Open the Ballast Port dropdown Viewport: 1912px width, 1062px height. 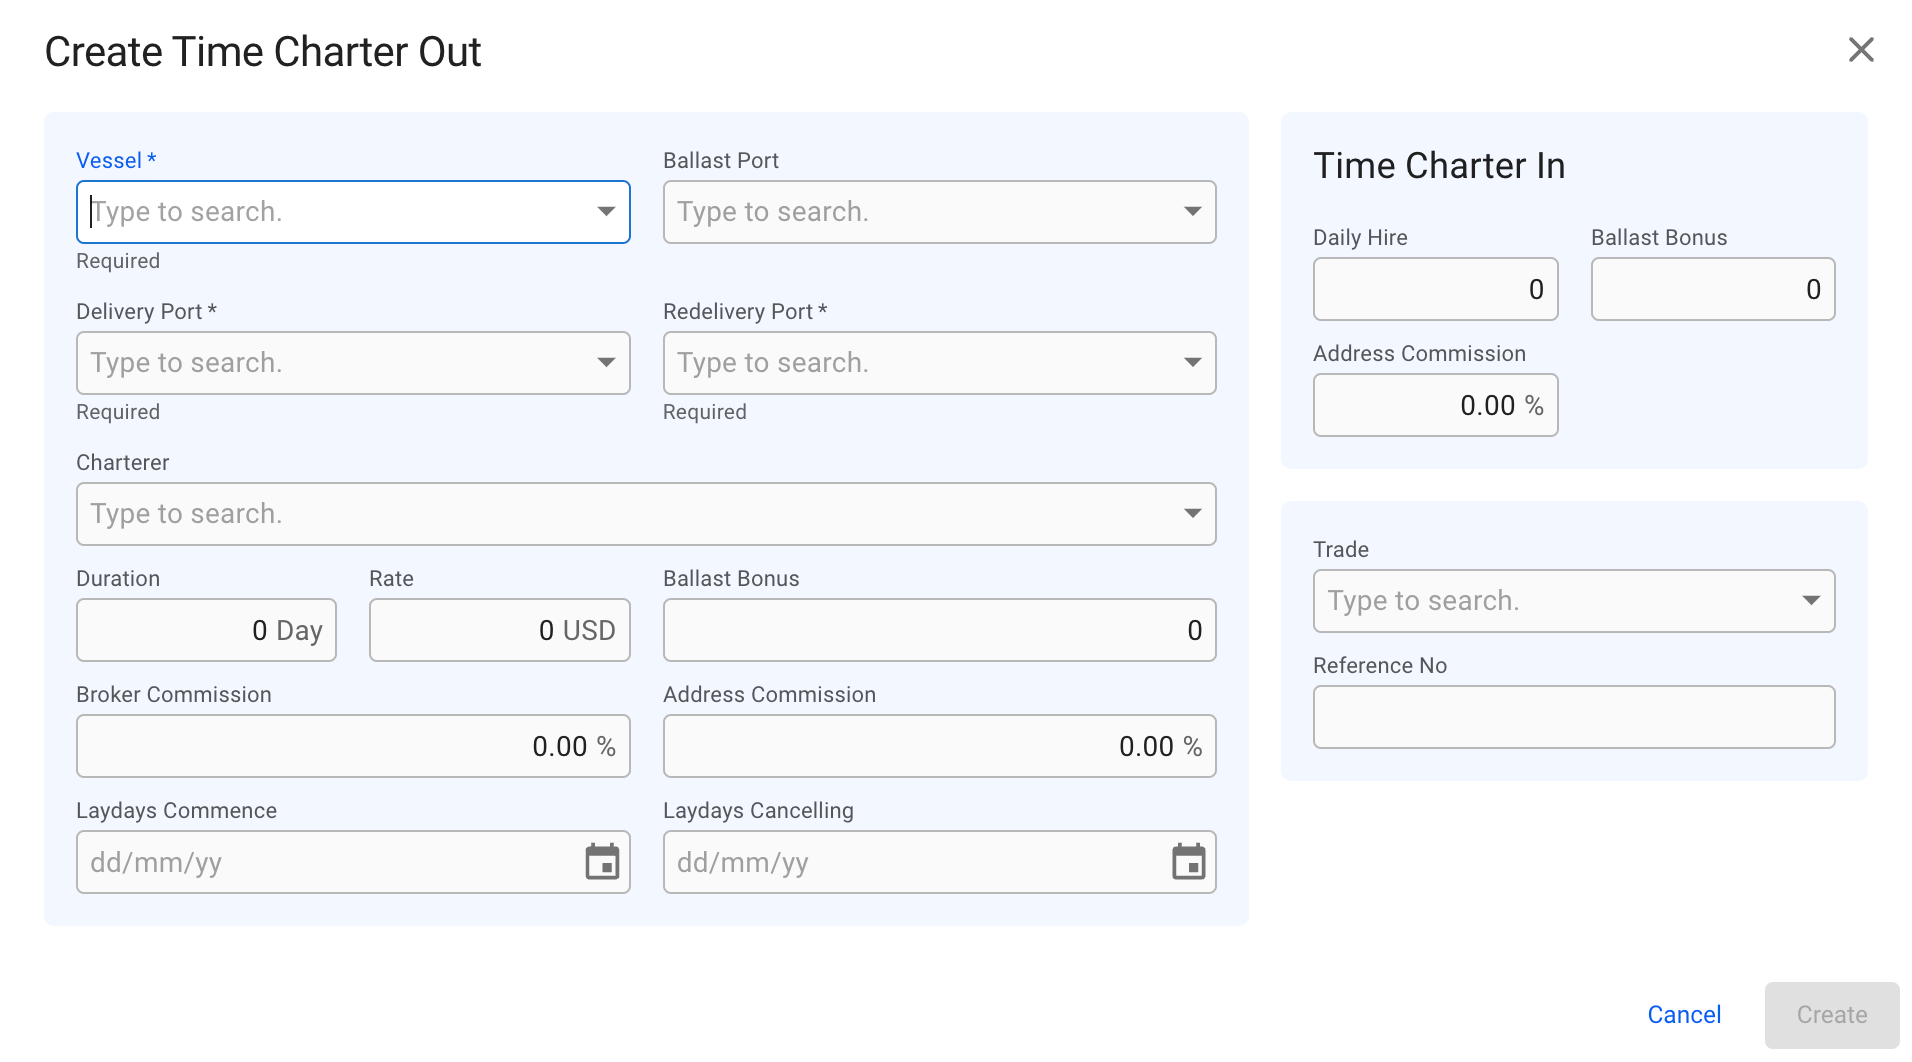(x=1192, y=211)
